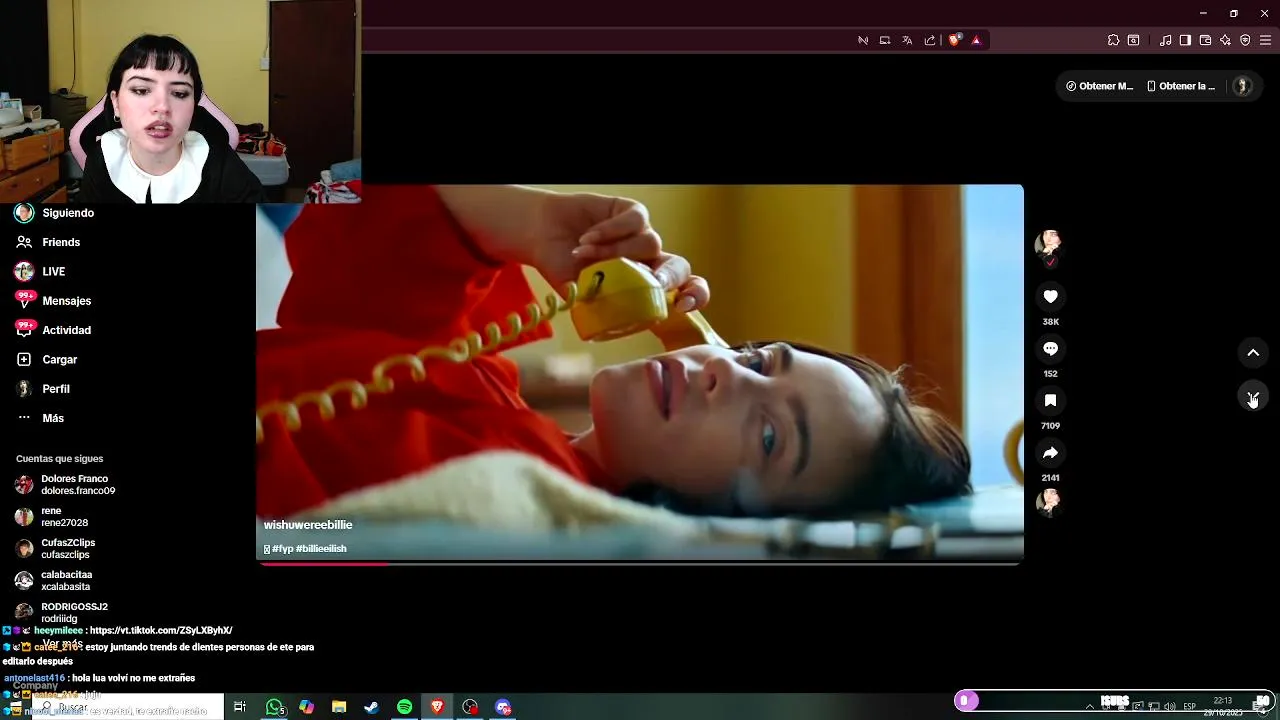Image resolution: width=1280 pixels, height=720 pixels.
Task: Click Brave browser icon in taskbar
Action: [x=437, y=707]
